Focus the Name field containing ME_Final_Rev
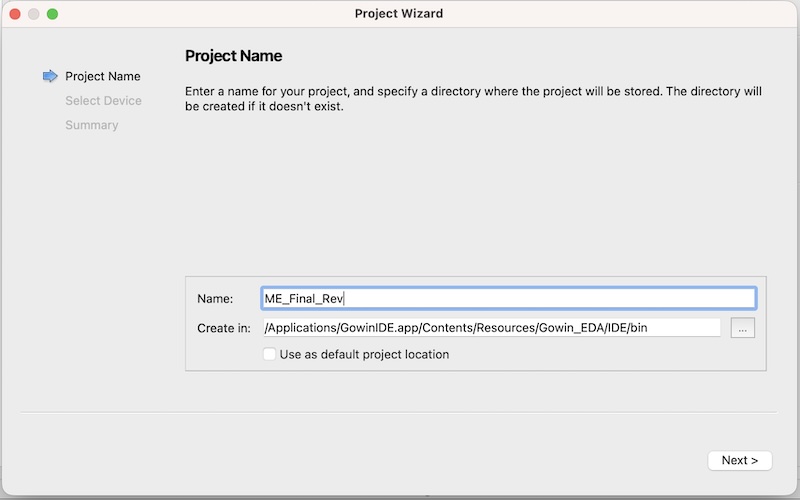Viewport: 800px width, 500px height. click(507, 298)
